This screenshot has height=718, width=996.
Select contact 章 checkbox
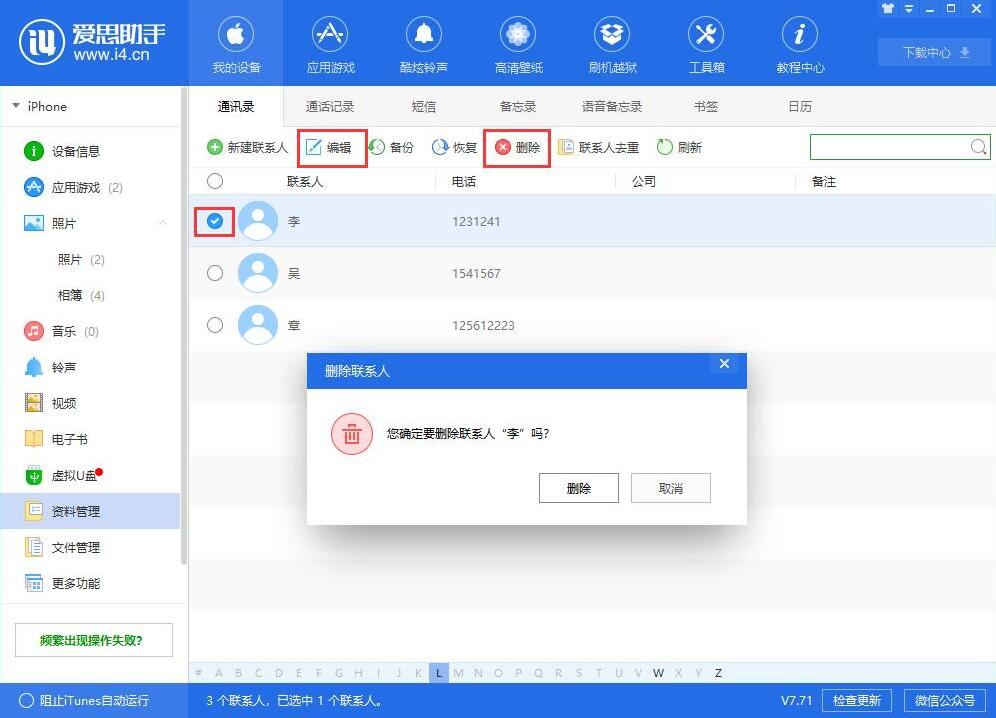point(215,325)
